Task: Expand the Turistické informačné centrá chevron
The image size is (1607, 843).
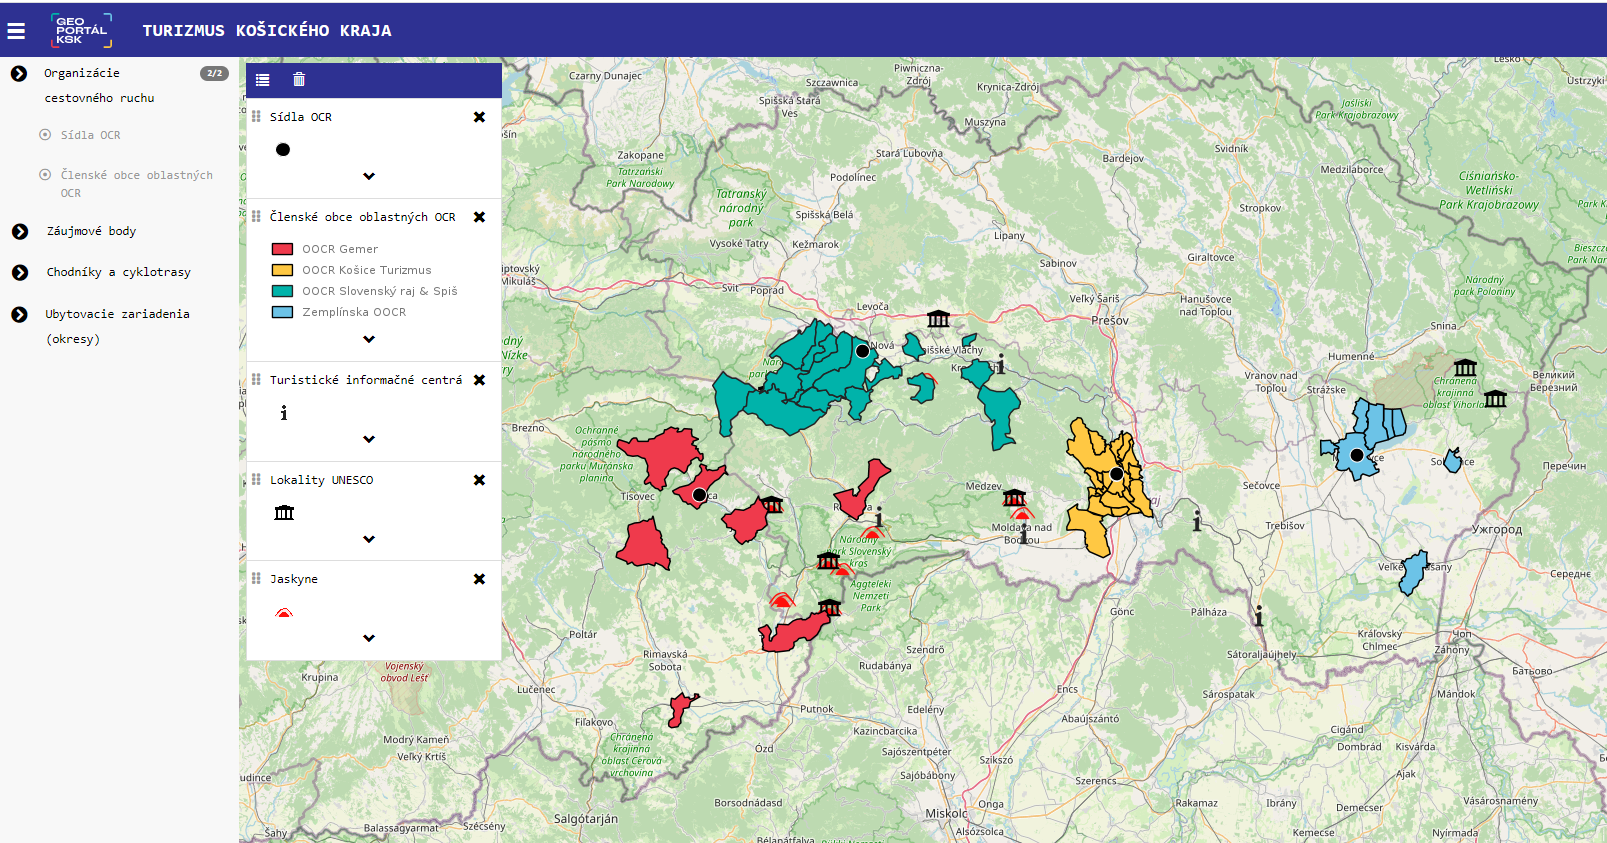Action: coord(369,439)
